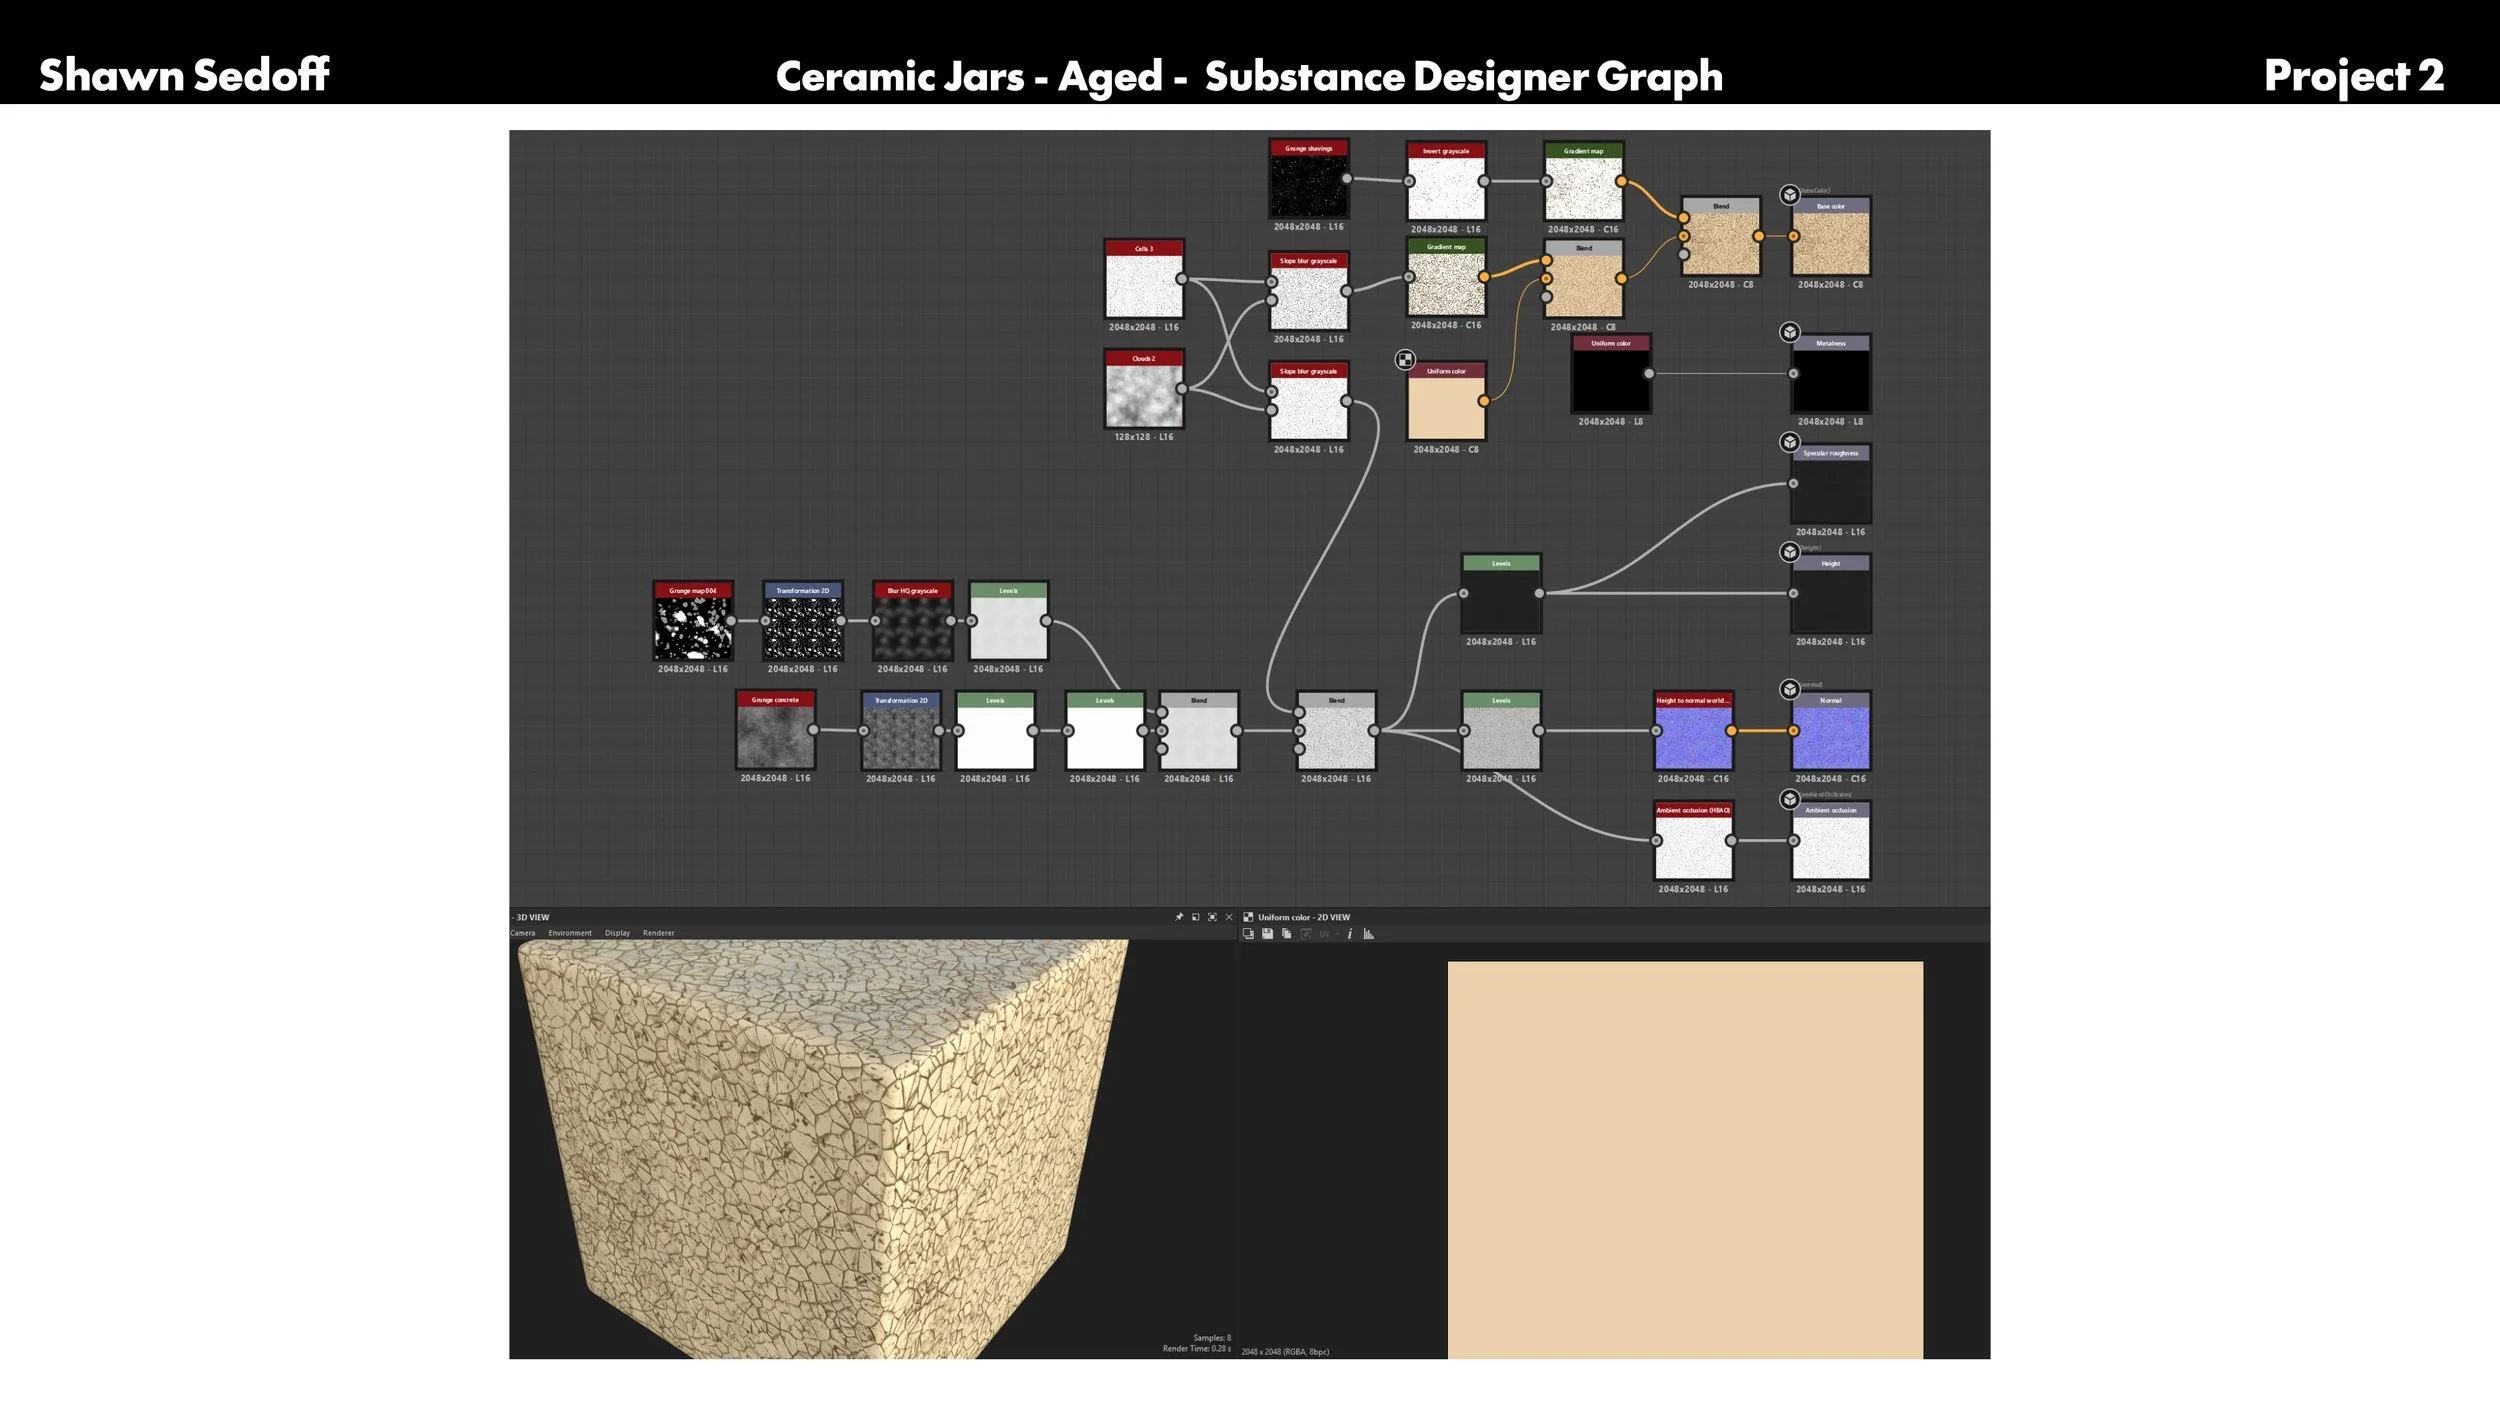The height and width of the screenshot is (1406, 2500).
Task: Select the Levels node feeding Height to normal world
Action: [x=1501, y=730]
